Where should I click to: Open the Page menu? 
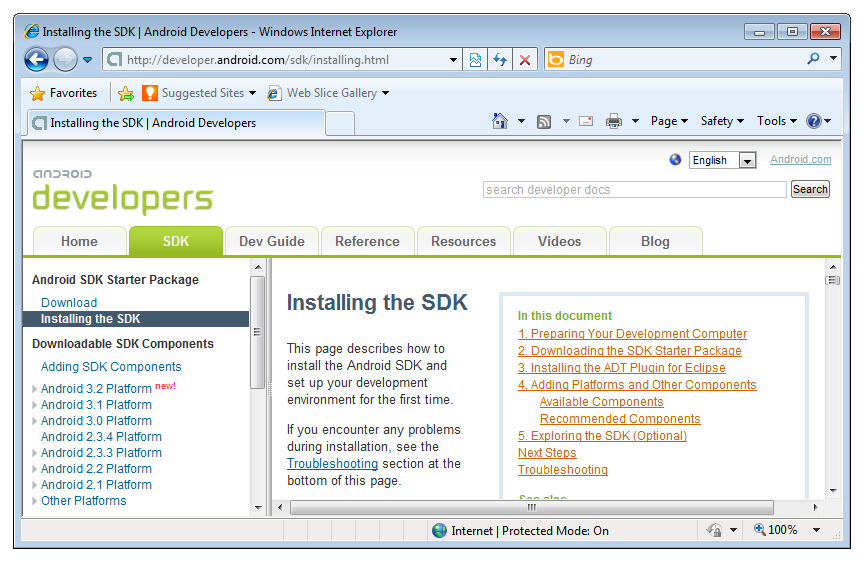tap(669, 121)
